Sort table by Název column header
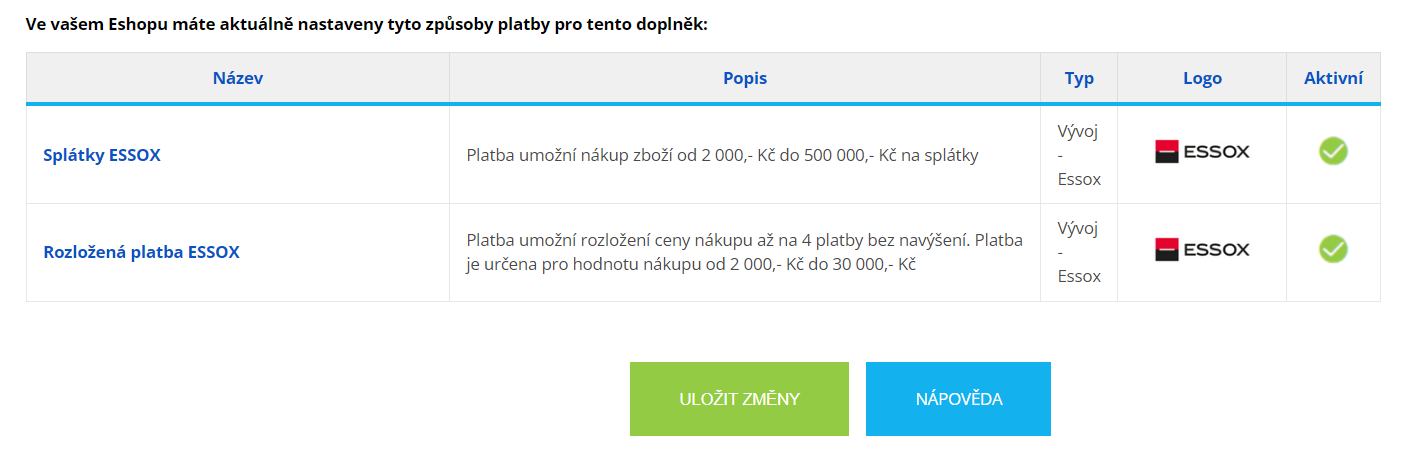Viewport: 1409px width, 455px height. pyautogui.click(x=238, y=78)
